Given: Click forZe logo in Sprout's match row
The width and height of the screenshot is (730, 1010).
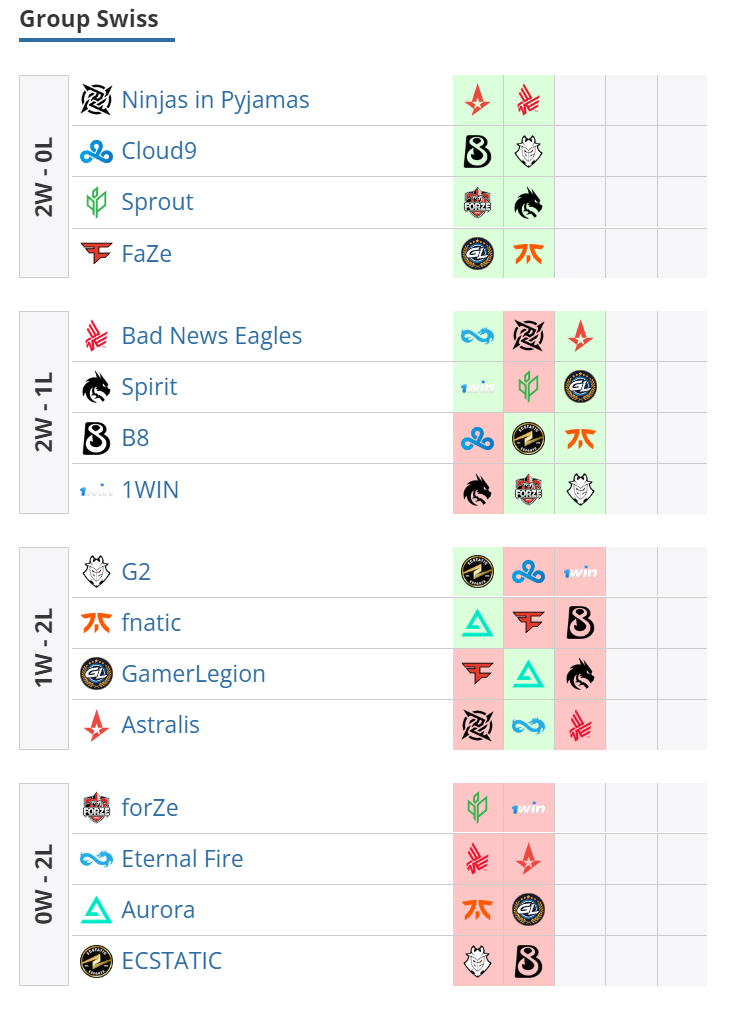Looking at the screenshot, I should click(x=477, y=203).
